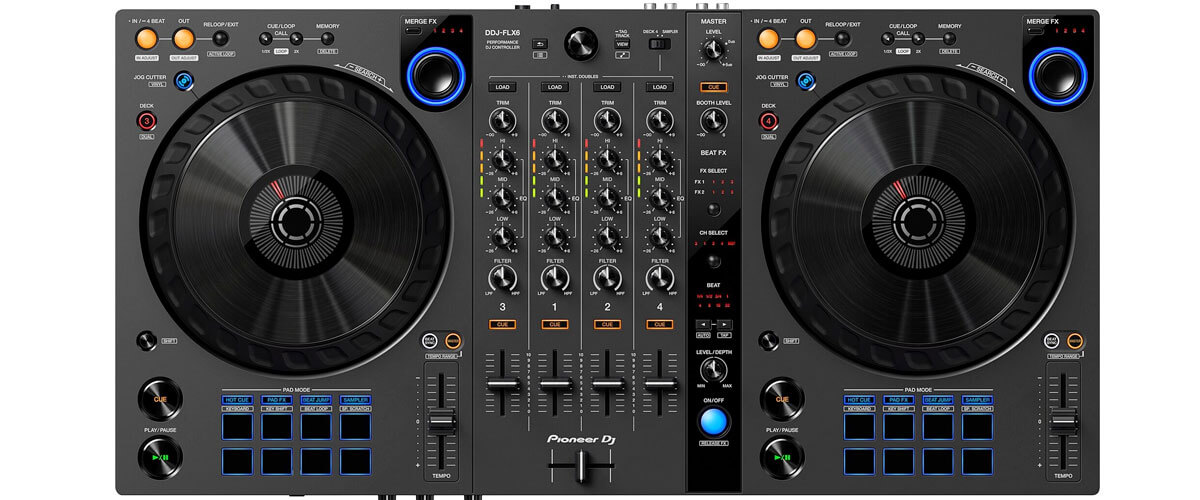Tap left deck RELOOP/EXIT button

point(221,38)
